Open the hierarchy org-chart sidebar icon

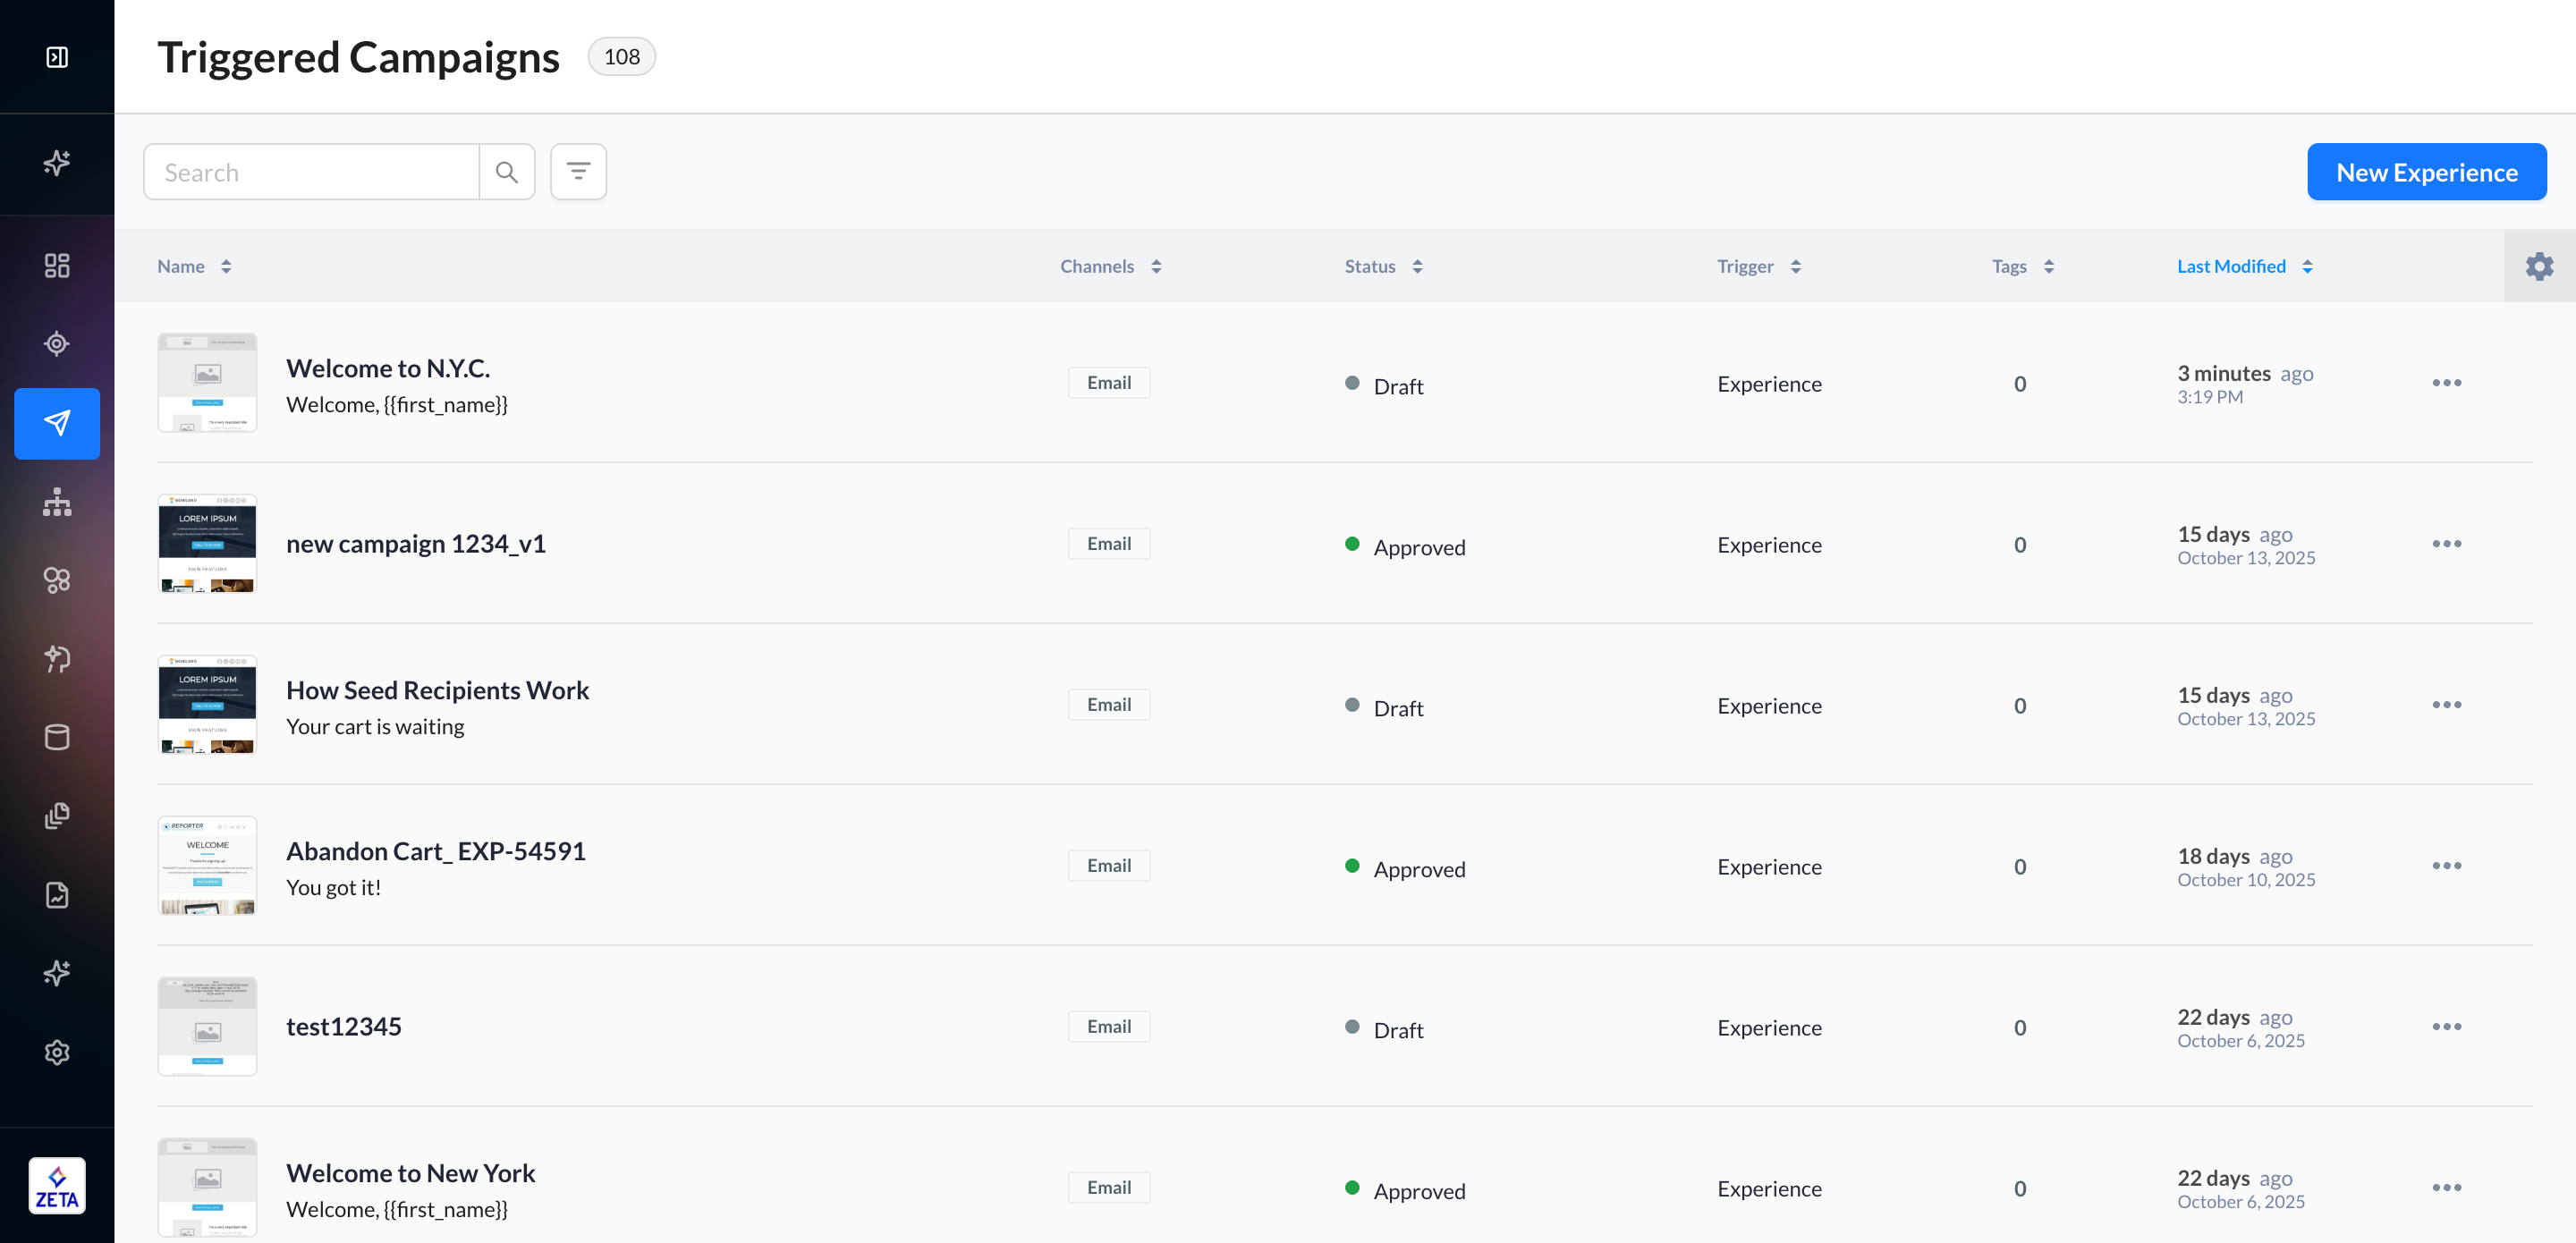[57, 502]
